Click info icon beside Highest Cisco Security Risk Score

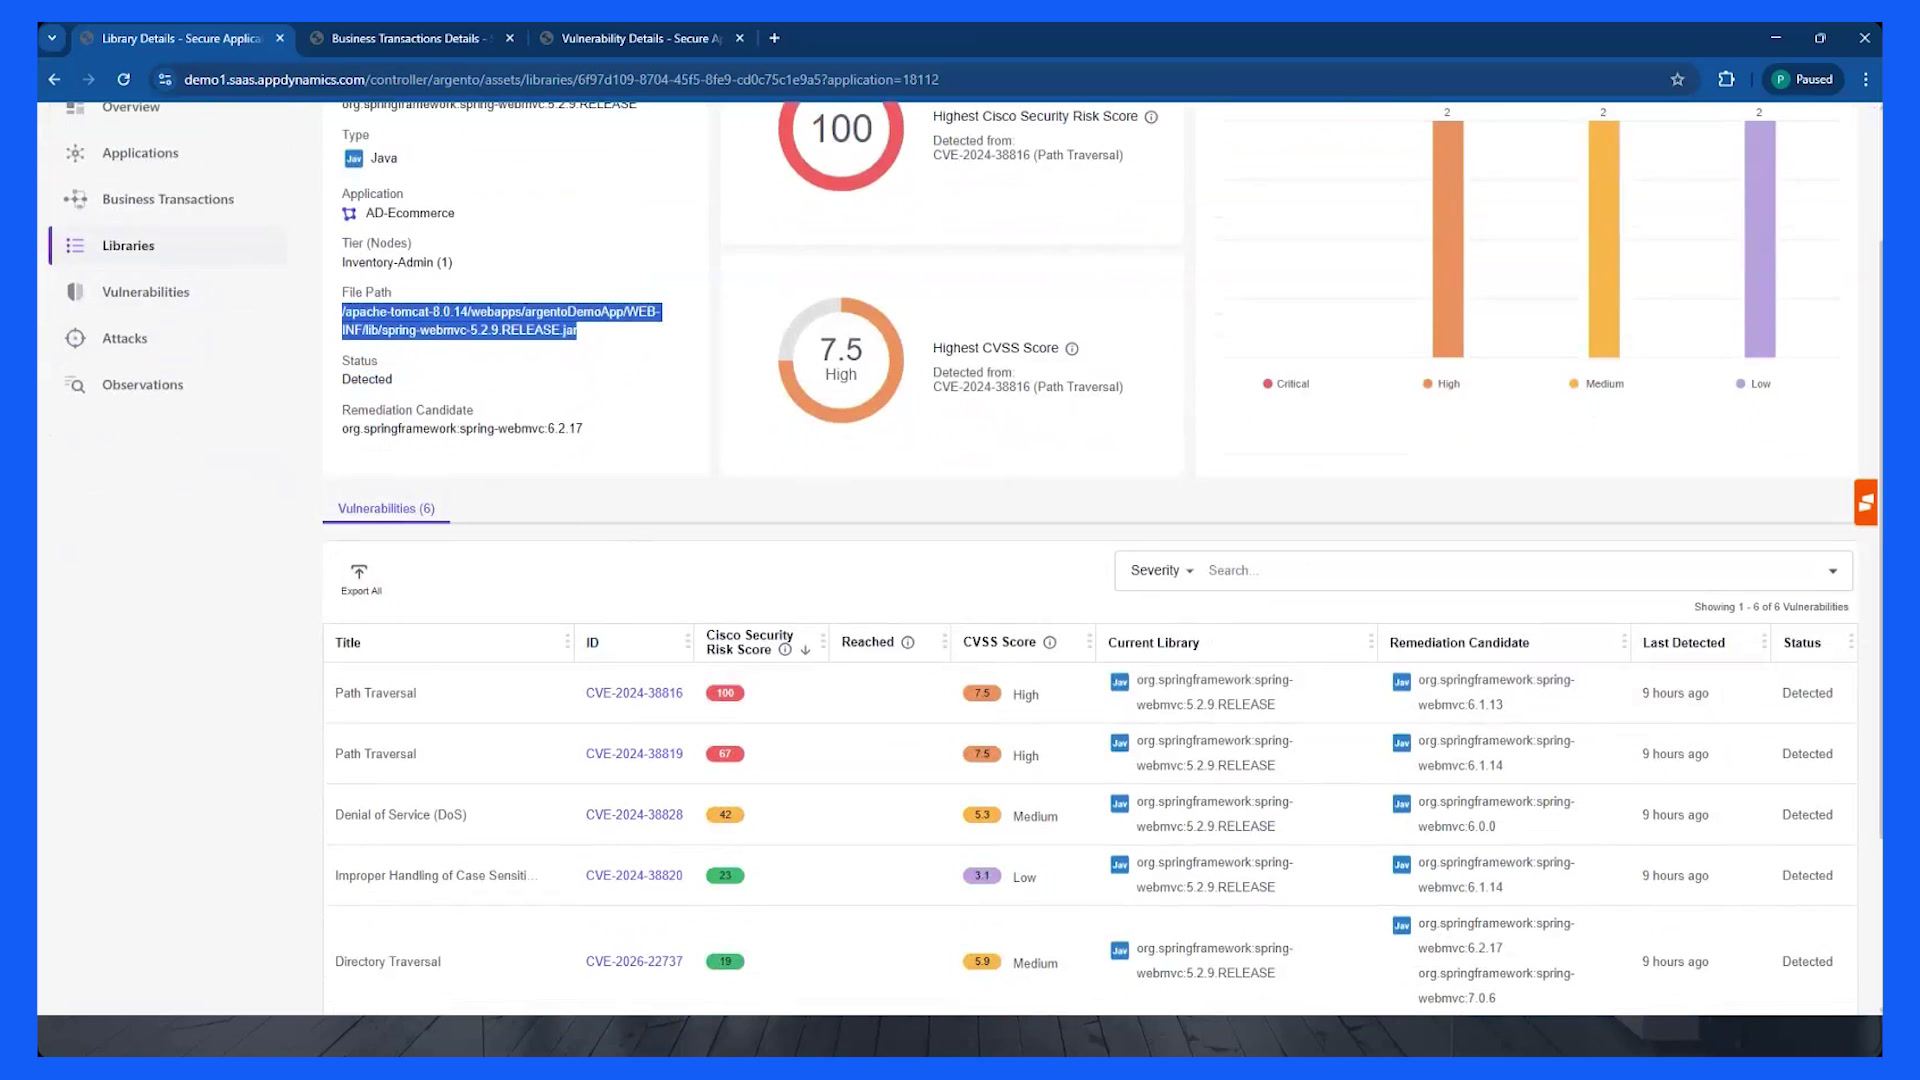(1151, 117)
